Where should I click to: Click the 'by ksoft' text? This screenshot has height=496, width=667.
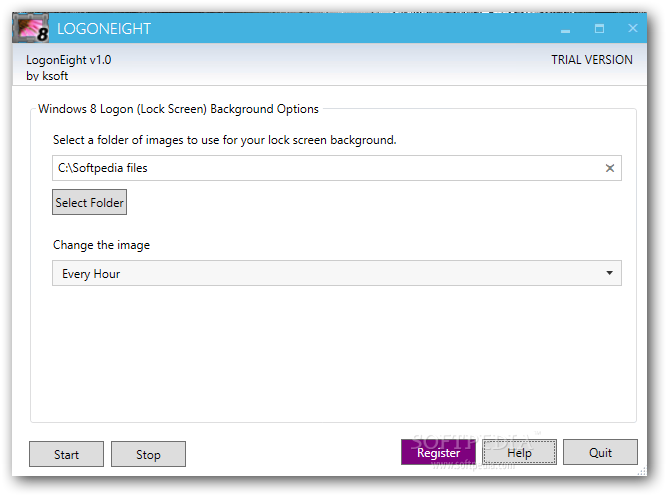tap(47, 76)
